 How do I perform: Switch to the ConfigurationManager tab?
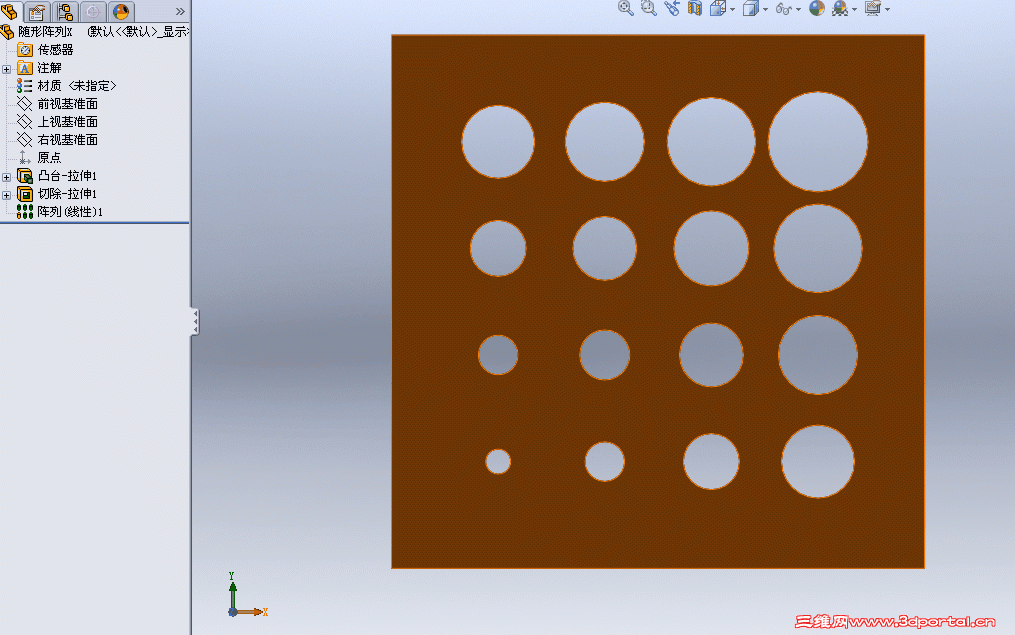pos(62,11)
